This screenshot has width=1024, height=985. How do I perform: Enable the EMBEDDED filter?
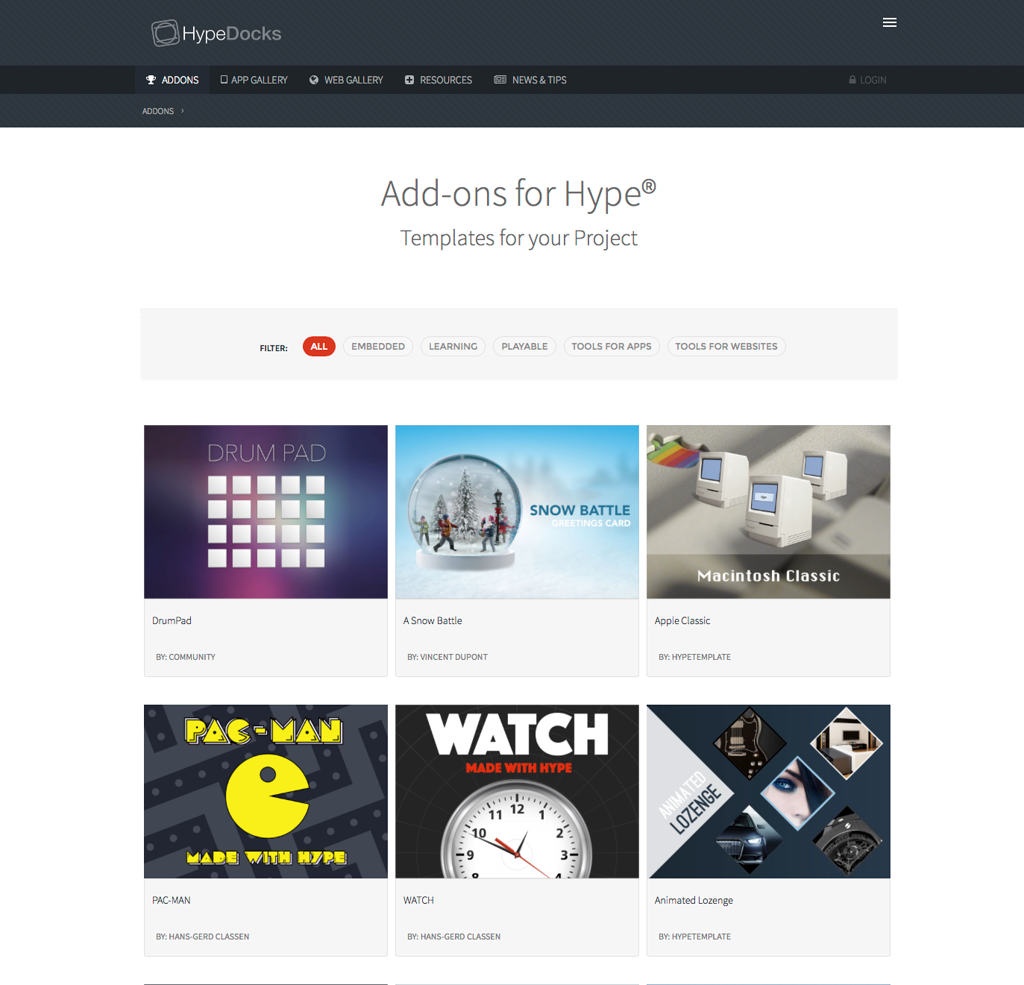click(x=378, y=346)
